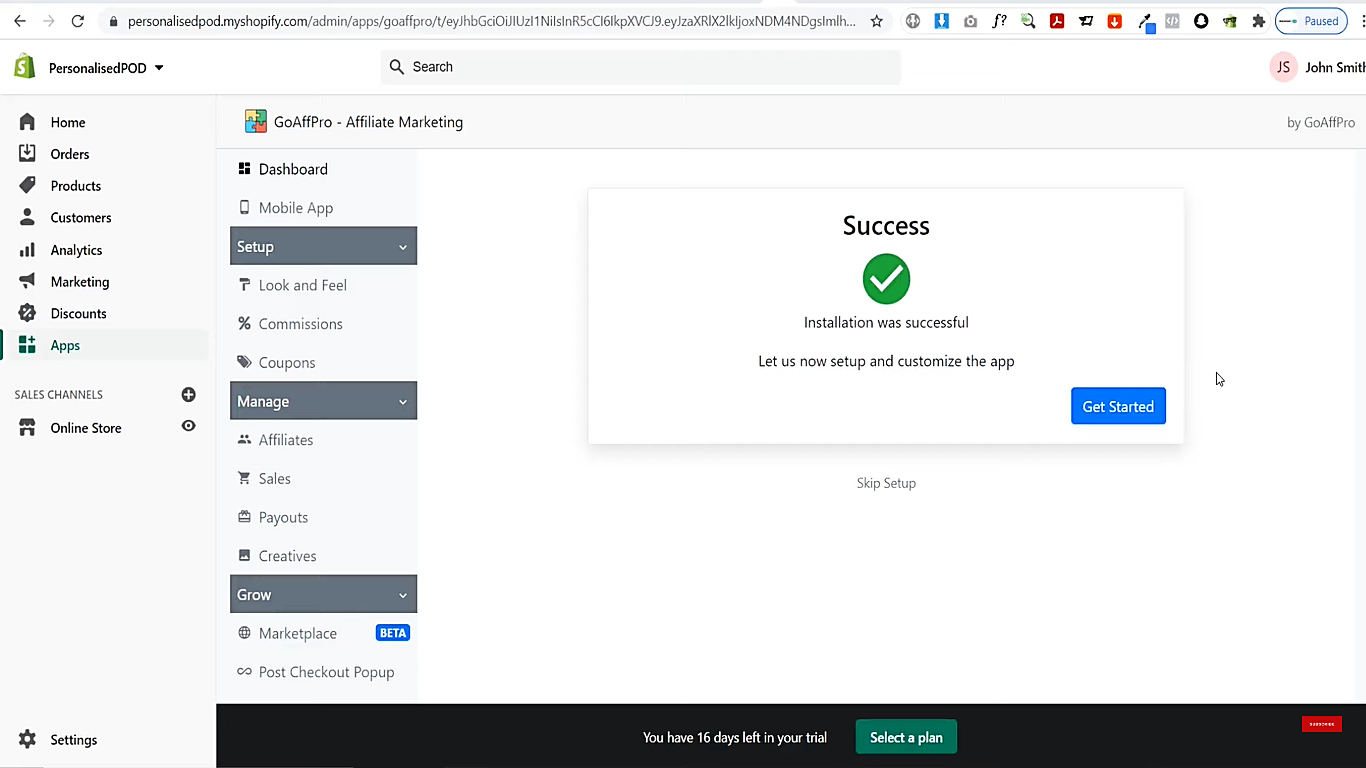Open the green magnifier extension
Screen dimensions: 1366x768
[1028, 21]
